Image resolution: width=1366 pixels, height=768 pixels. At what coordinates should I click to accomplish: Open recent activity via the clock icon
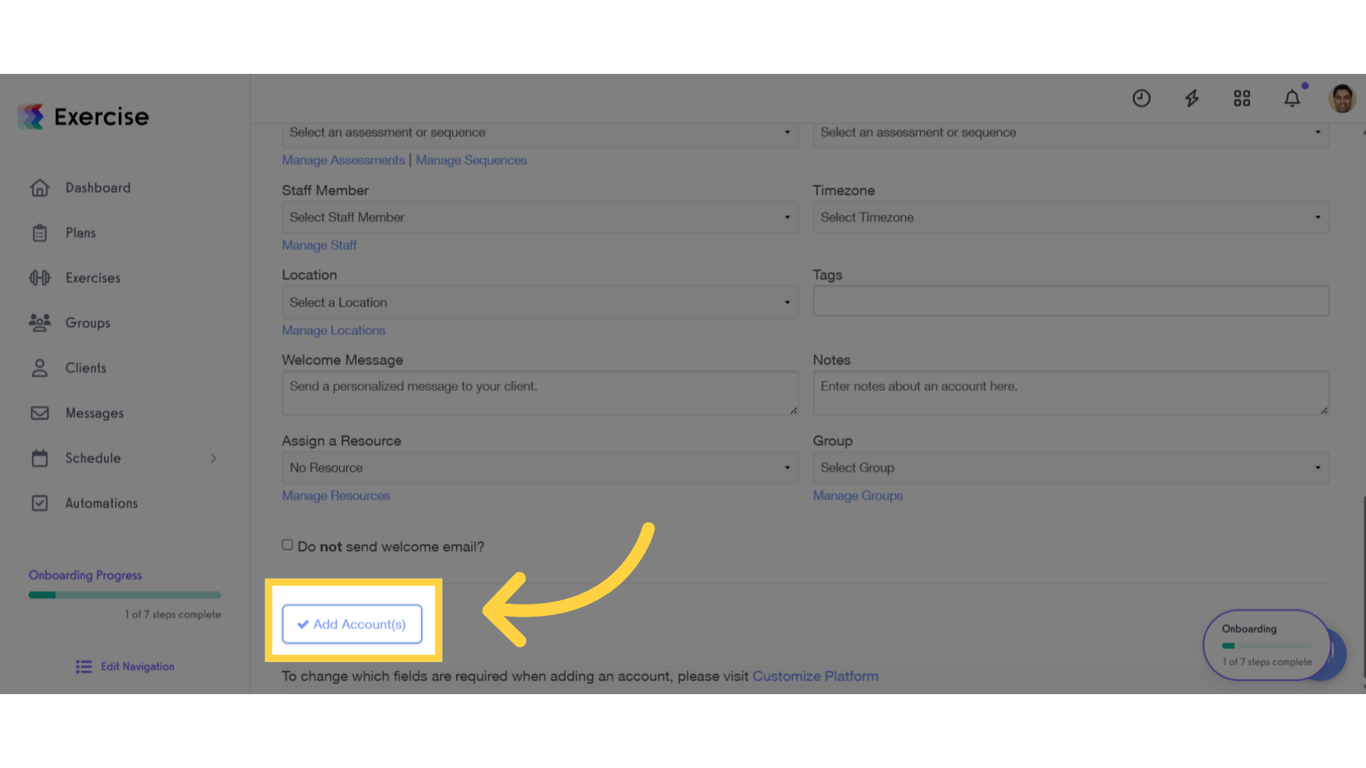point(1141,98)
